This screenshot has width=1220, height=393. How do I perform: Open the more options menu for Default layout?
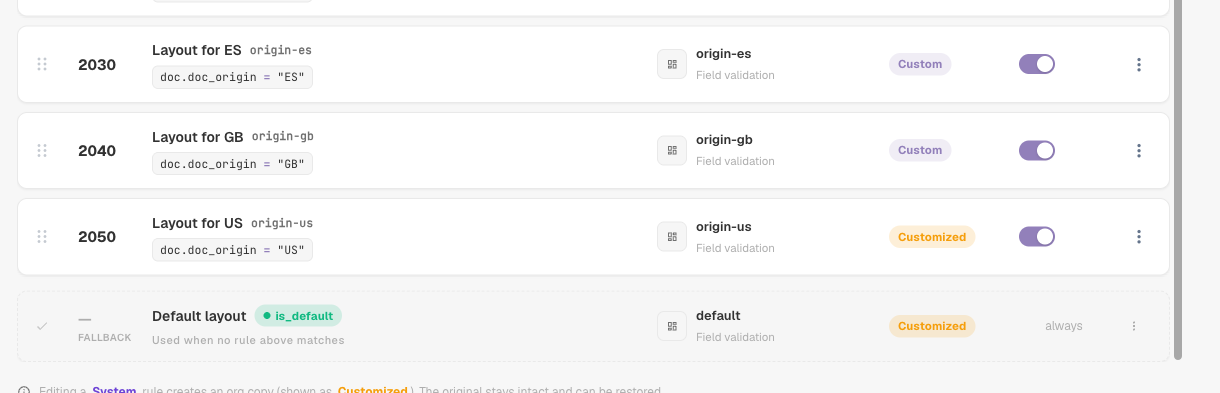(x=1134, y=326)
